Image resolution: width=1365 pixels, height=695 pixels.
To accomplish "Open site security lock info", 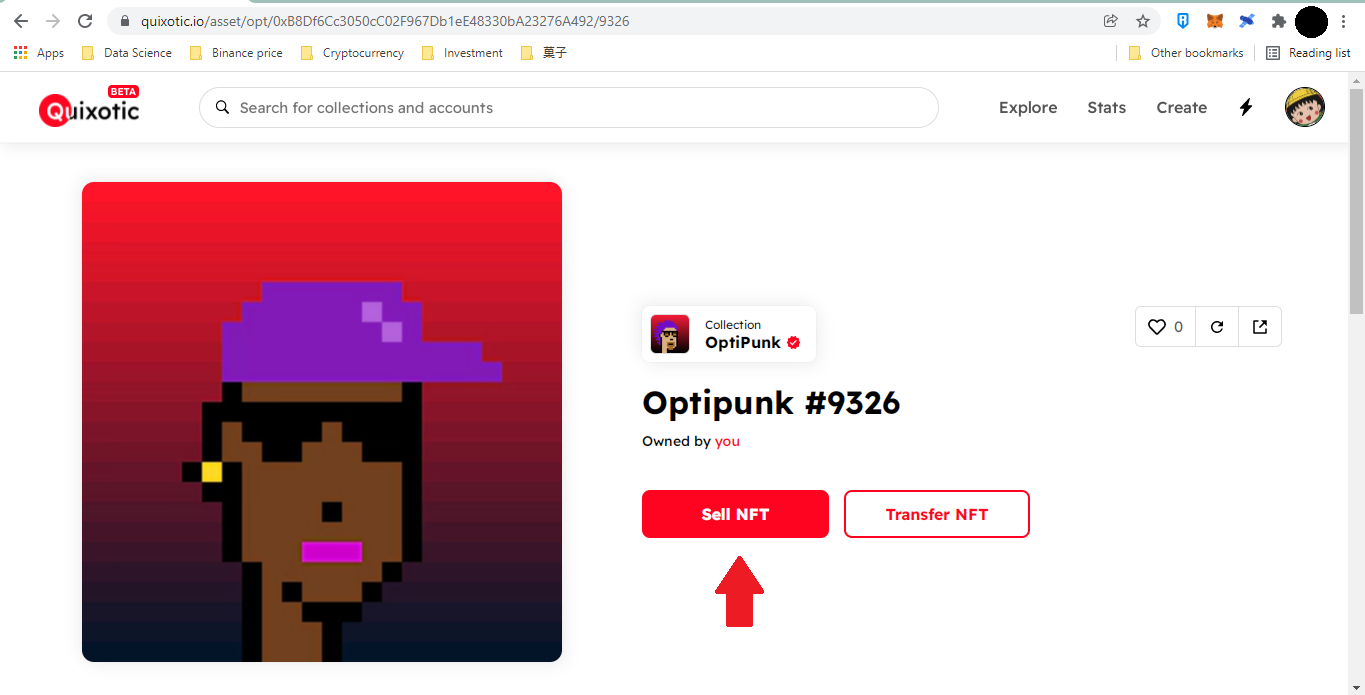I will click(x=125, y=21).
